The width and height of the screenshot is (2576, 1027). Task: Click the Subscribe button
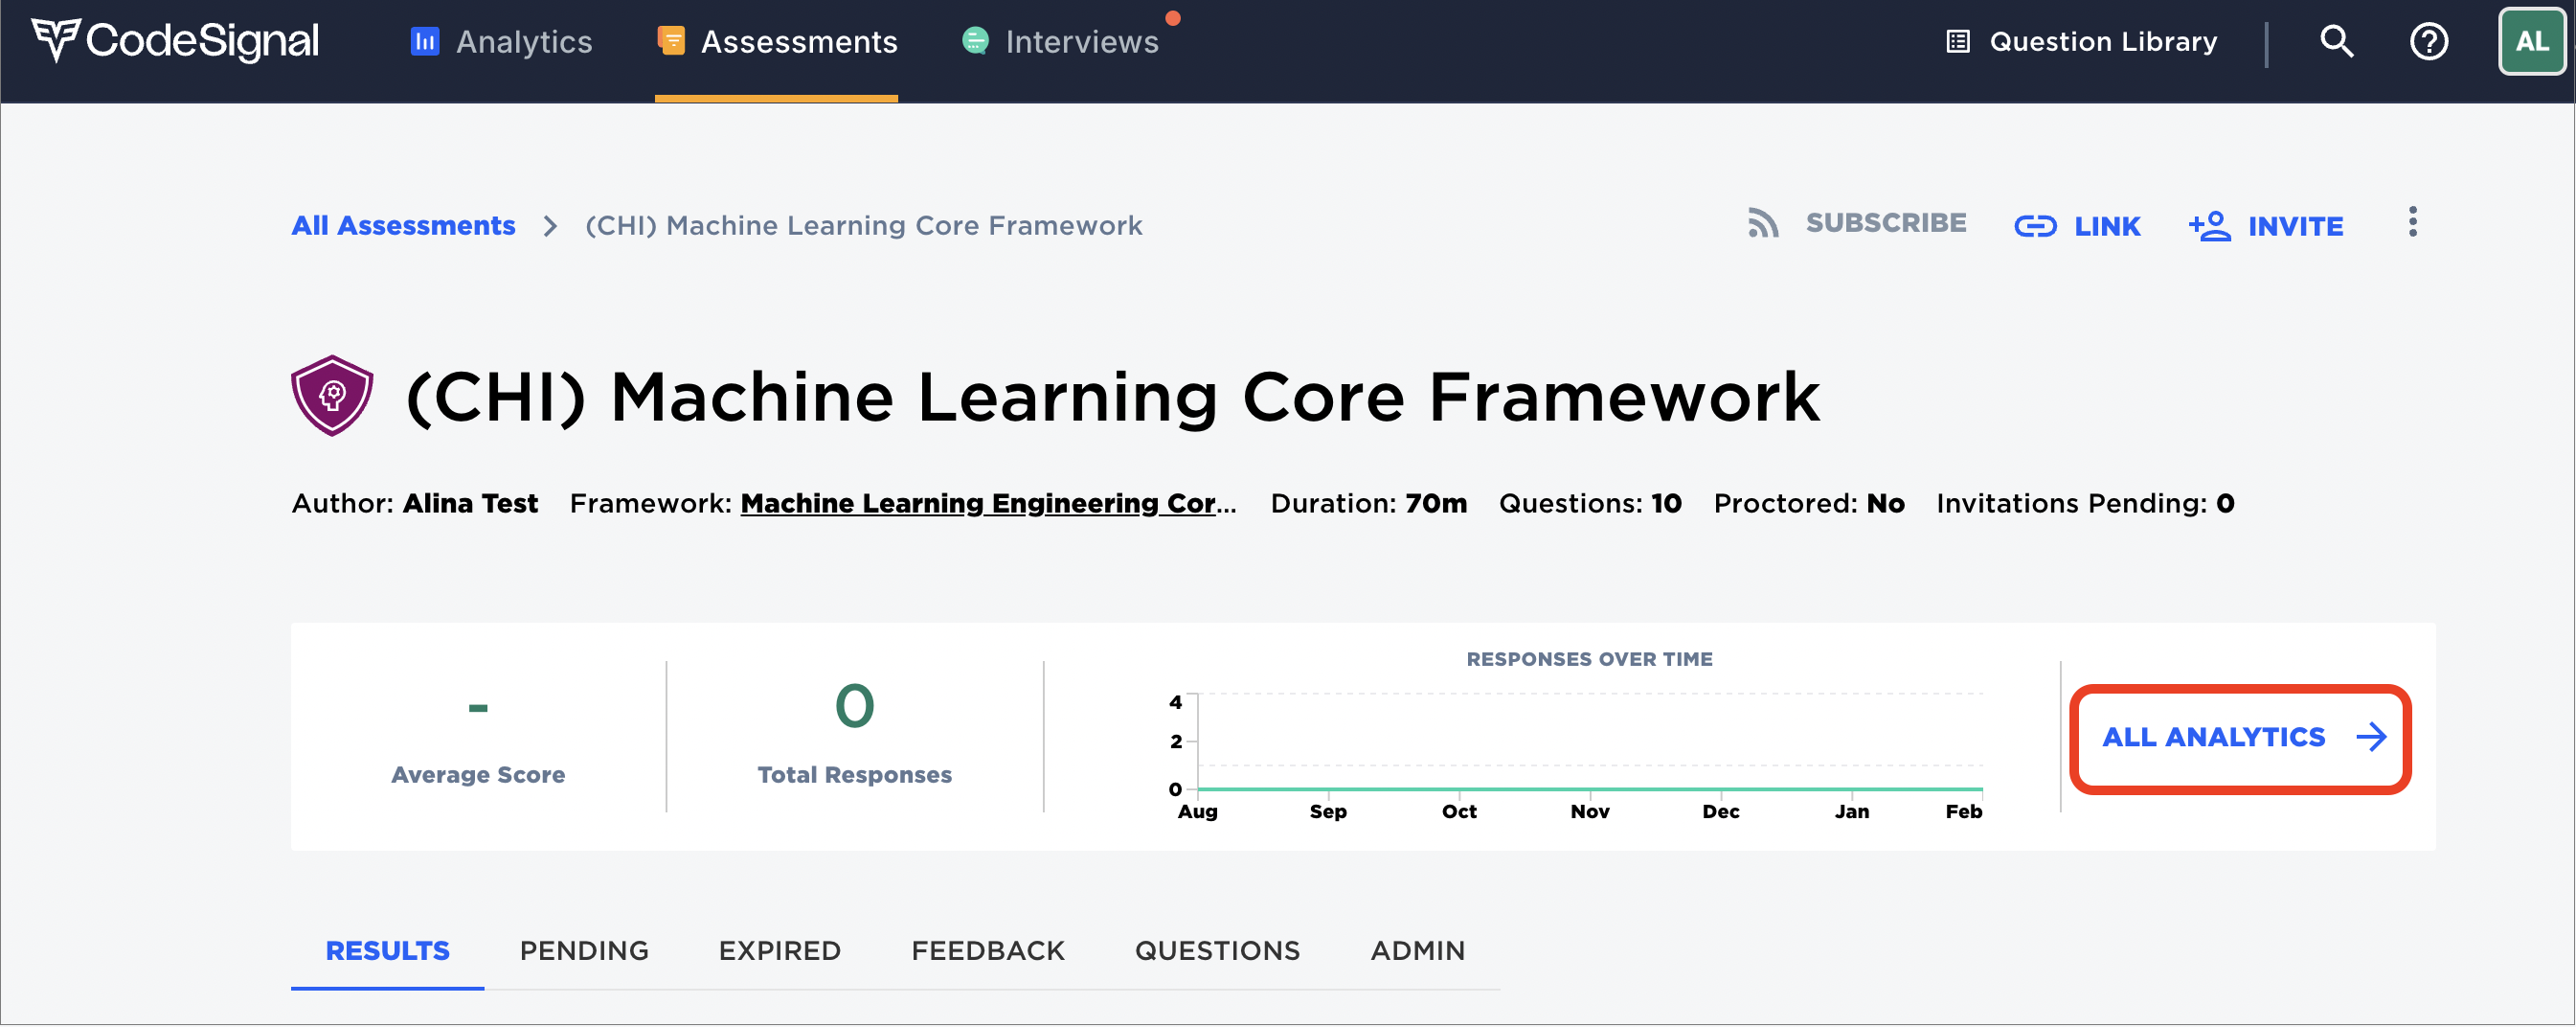tap(1856, 223)
